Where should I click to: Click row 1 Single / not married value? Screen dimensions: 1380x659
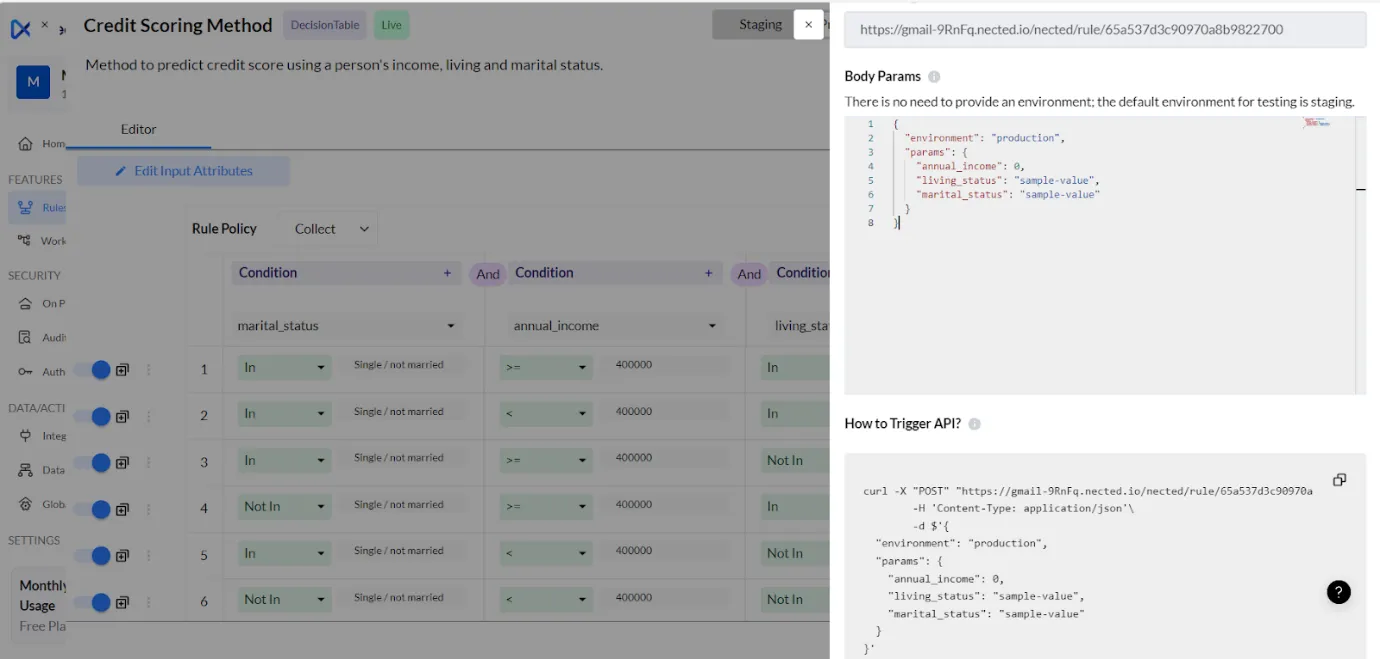click(403, 365)
